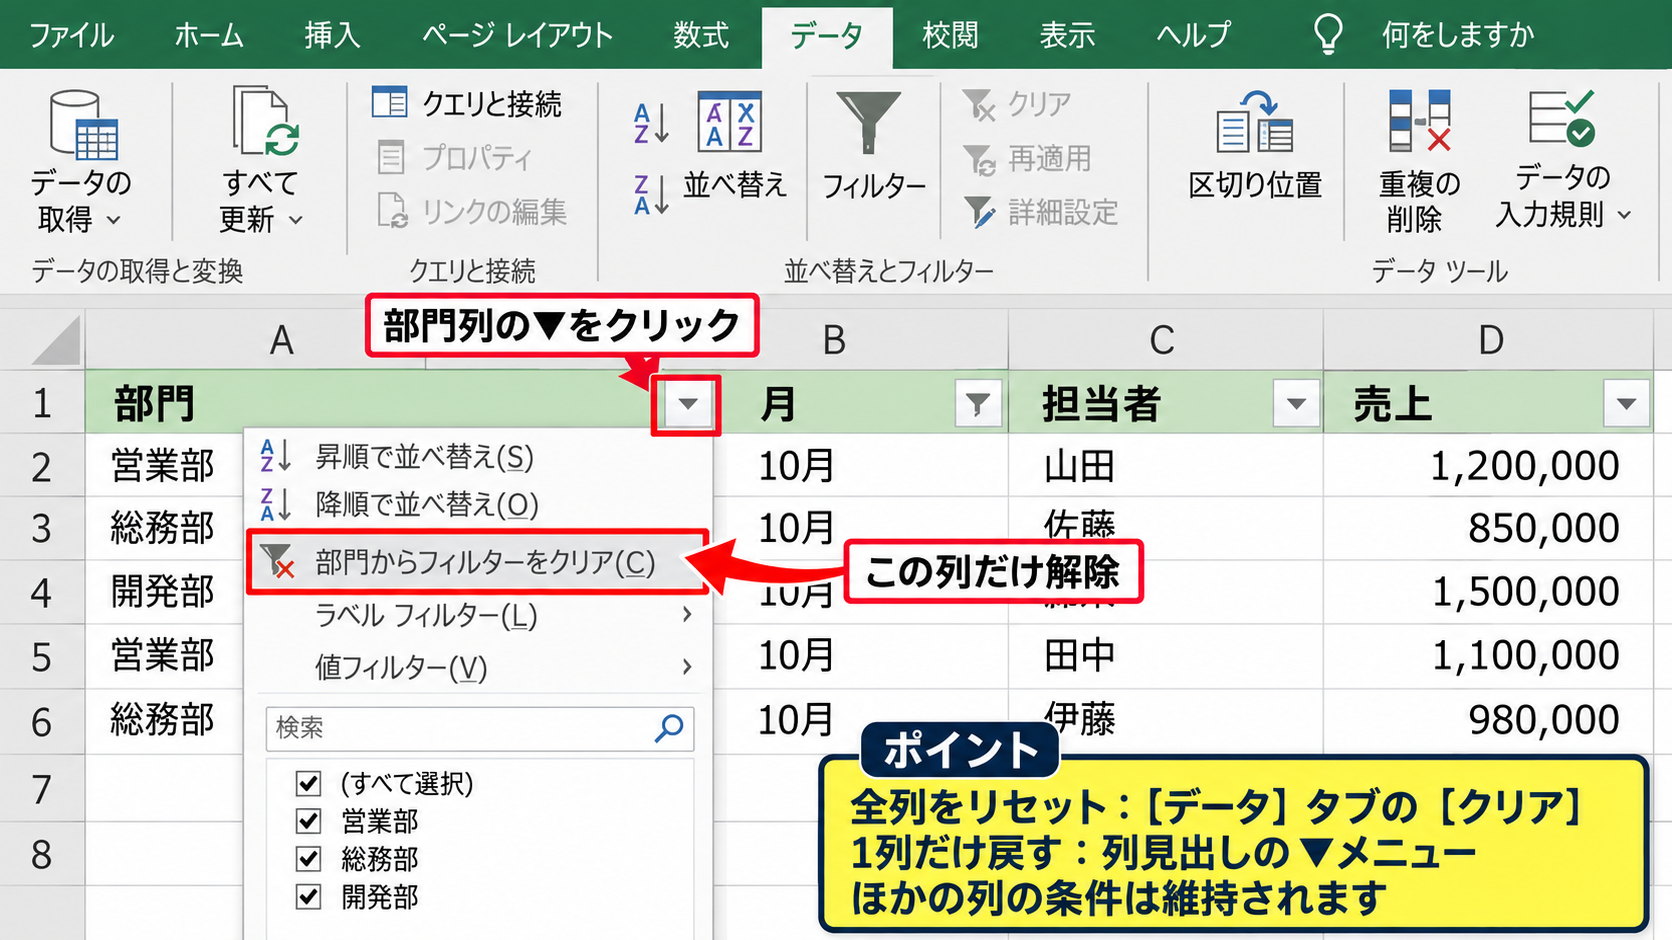Open the 部門 column filter dropdown

click(x=687, y=404)
